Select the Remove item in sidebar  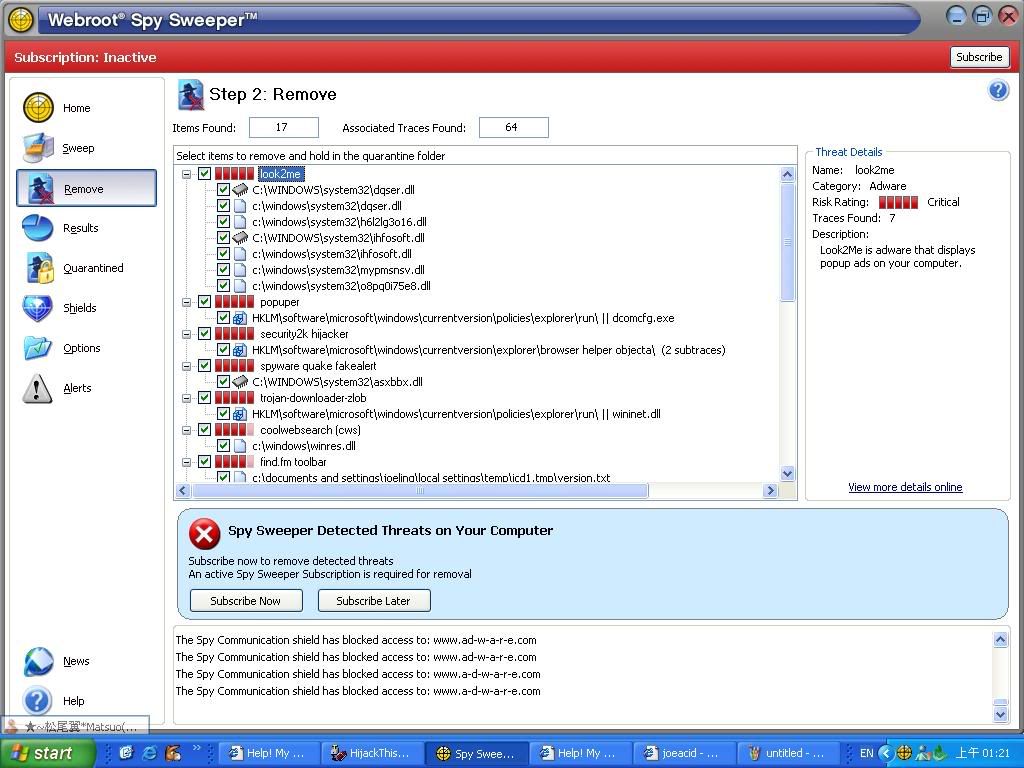point(86,189)
